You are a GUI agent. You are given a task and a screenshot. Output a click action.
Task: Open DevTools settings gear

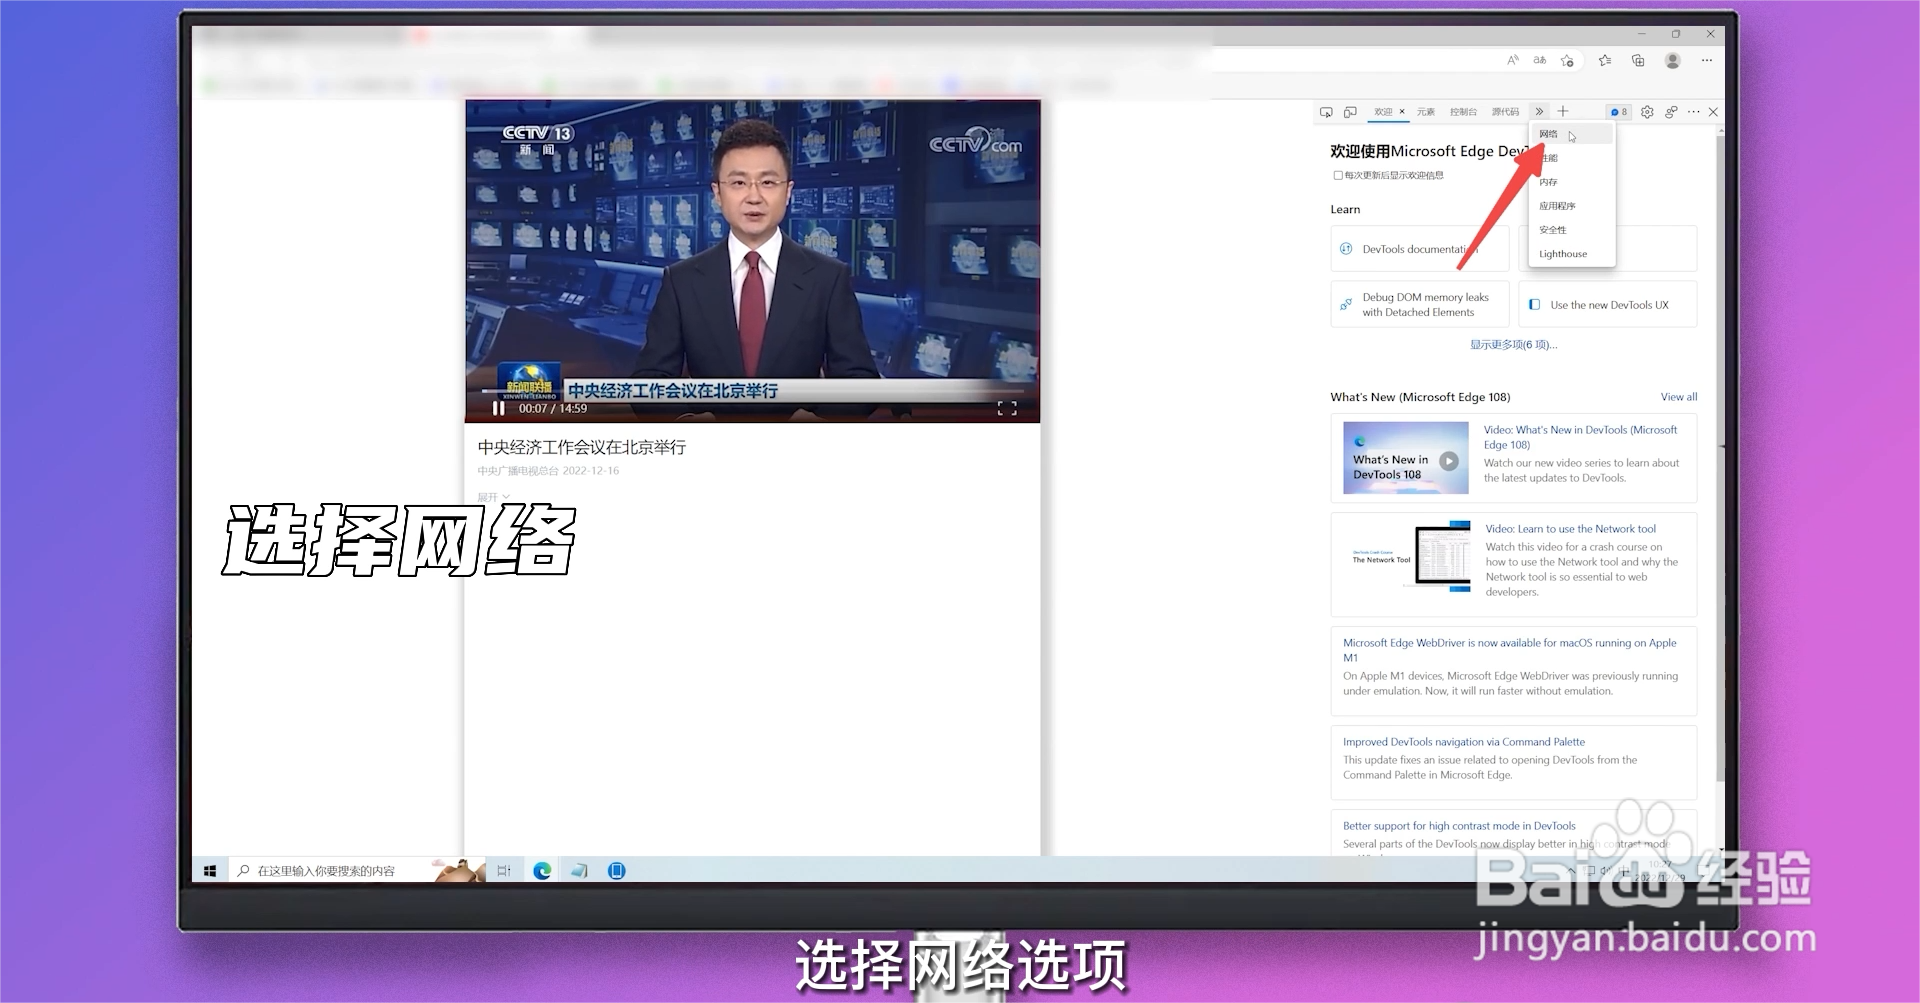pyautogui.click(x=1648, y=112)
